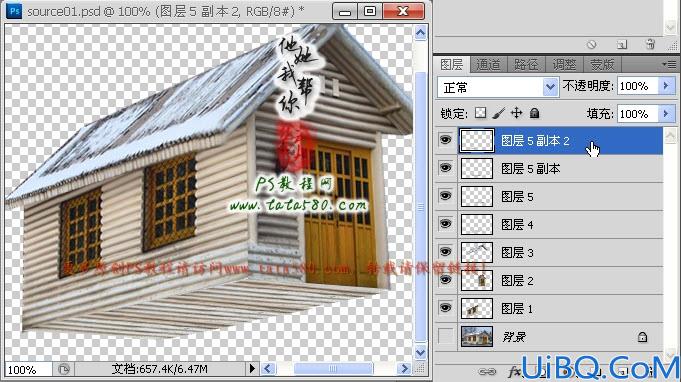This screenshot has width=681, height=382.
Task: Click the right arrow of the horizontal scrollbar
Action: [x=404, y=369]
